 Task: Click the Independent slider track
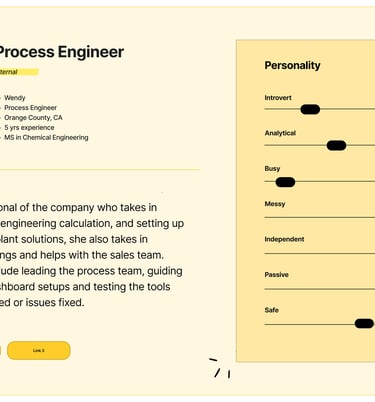(x=320, y=253)
